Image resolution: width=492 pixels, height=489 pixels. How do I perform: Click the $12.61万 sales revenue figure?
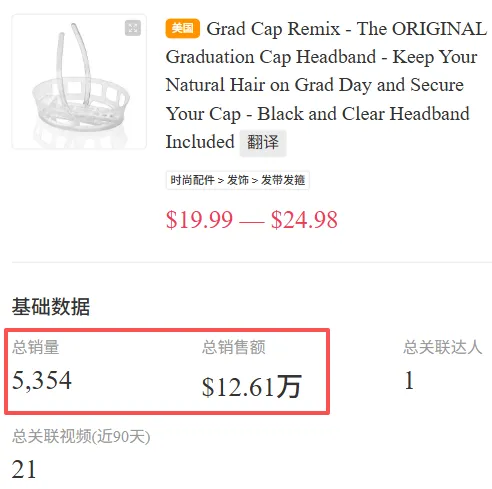coord(252,387)
